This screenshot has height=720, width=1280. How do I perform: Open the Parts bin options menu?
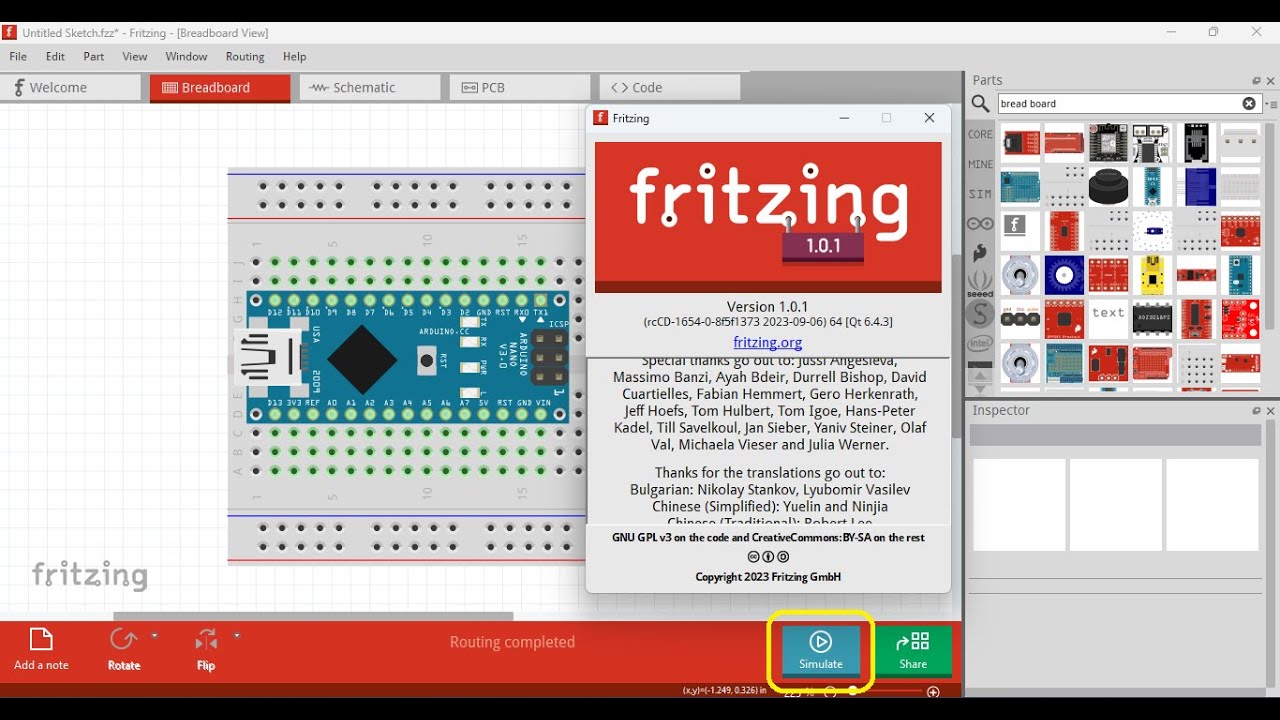[x=1271, y=104]
